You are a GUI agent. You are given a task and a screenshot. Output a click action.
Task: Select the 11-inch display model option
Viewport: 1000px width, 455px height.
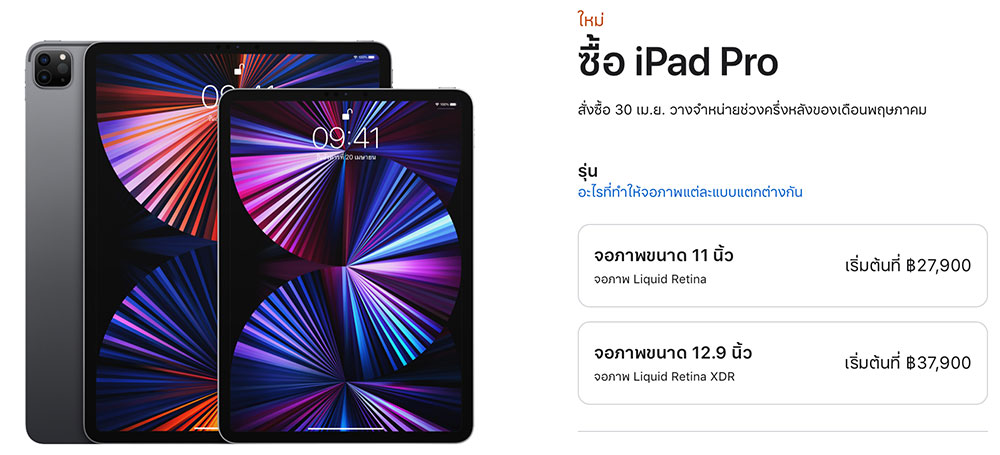point(783,265)
